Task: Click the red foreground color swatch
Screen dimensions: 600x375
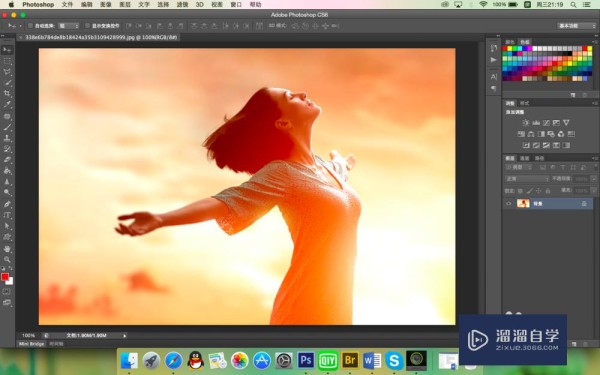Action: [x=5, y=277]
